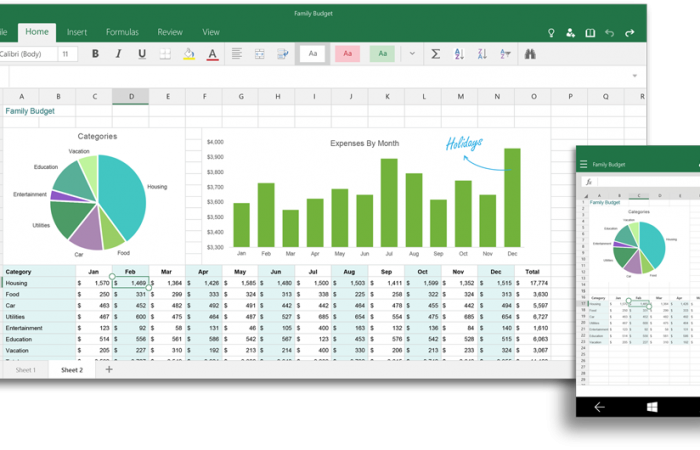
Task: Click the font size 11 field
Action: point(67,54)
